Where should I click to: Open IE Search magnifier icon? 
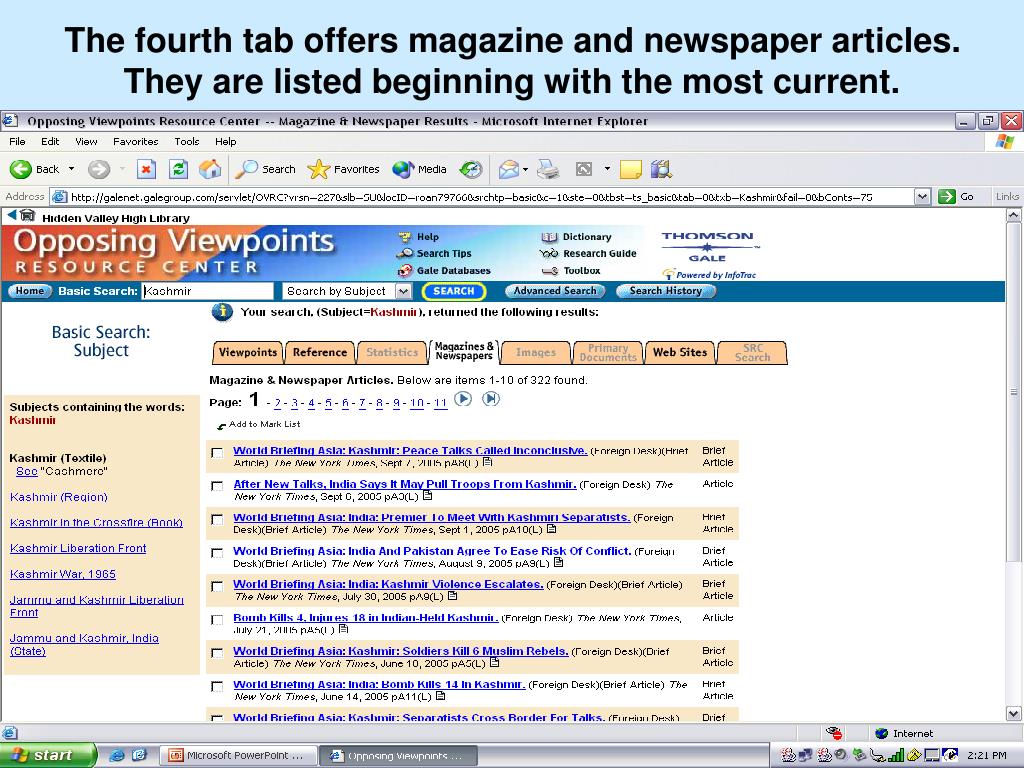pos(246,169)
